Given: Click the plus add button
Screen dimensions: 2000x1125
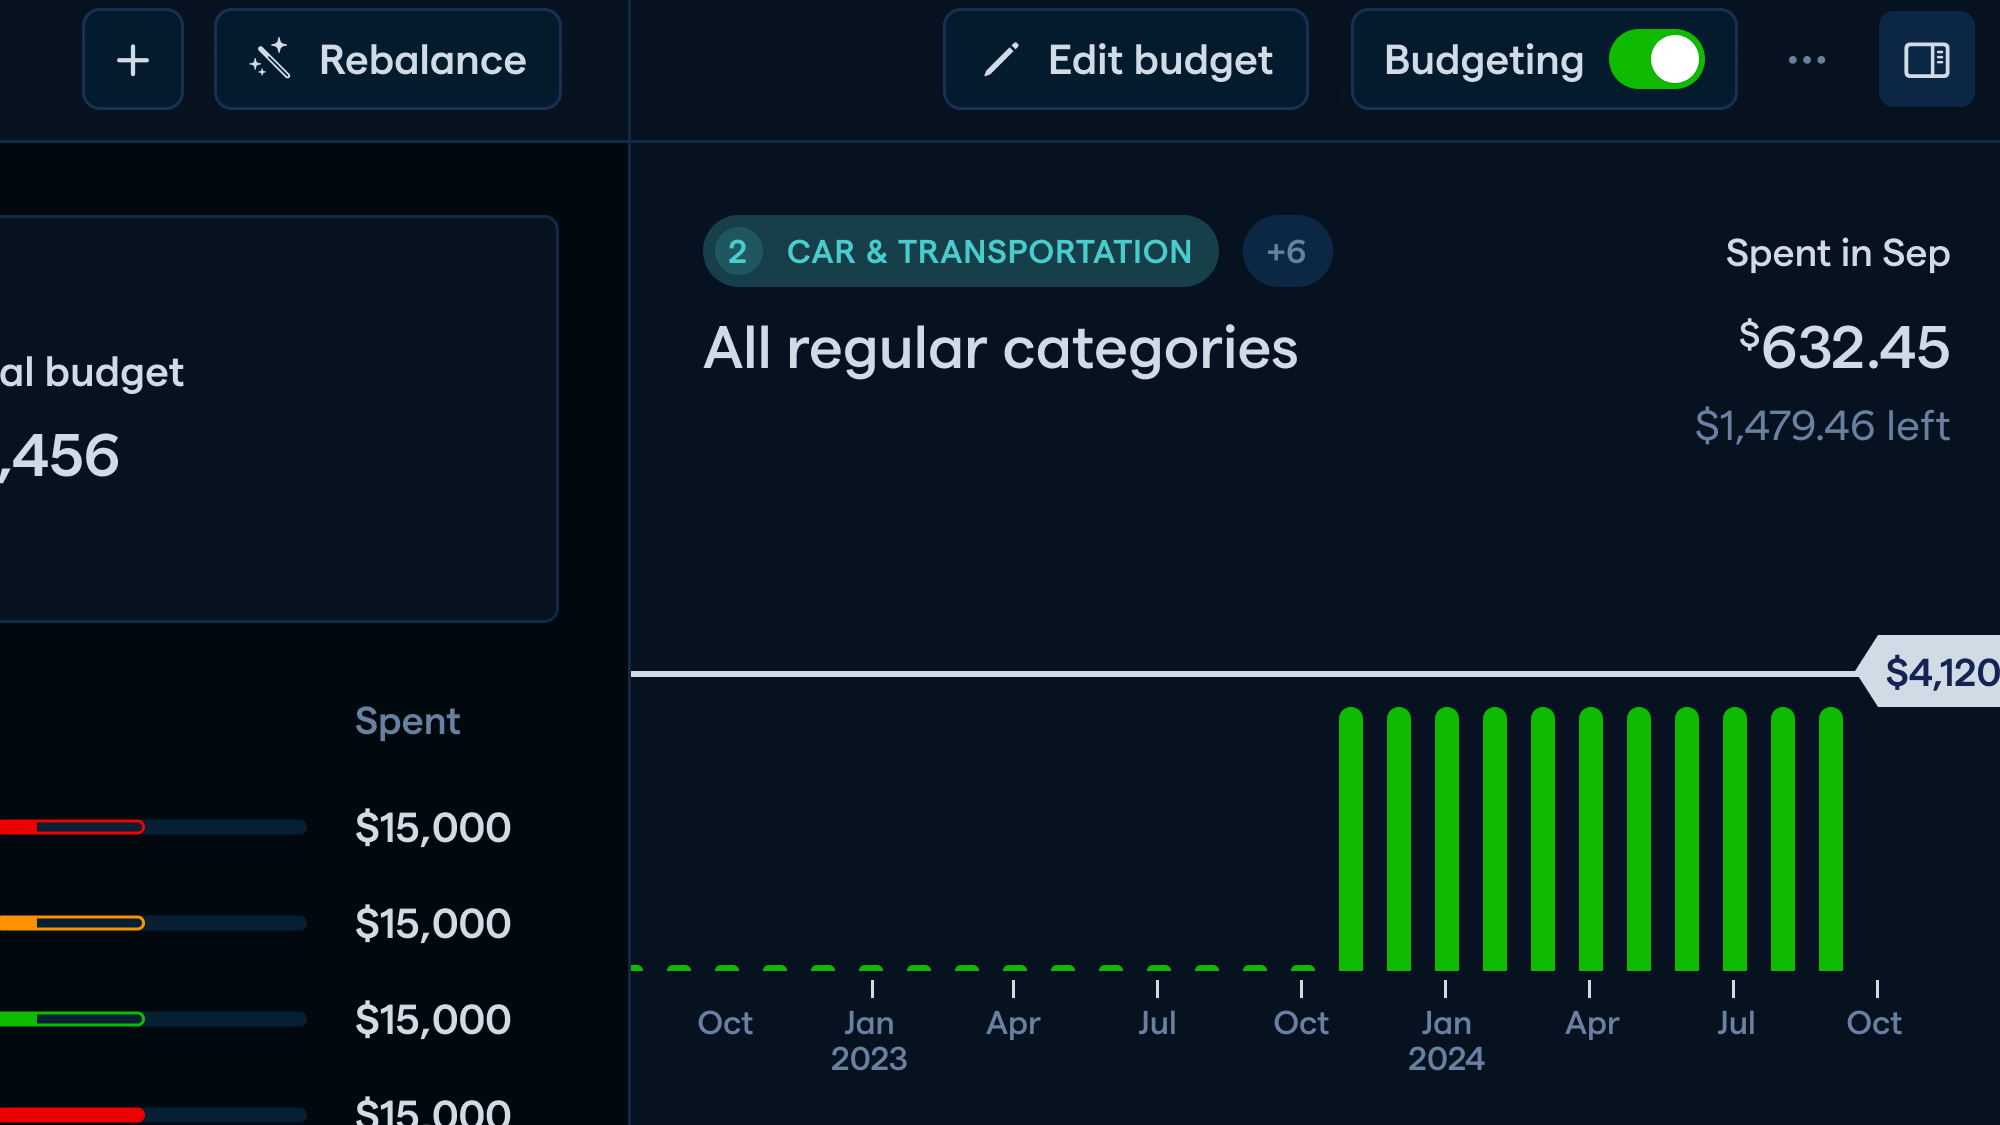Looking at the screenshot, I should [x=133, y=60].
